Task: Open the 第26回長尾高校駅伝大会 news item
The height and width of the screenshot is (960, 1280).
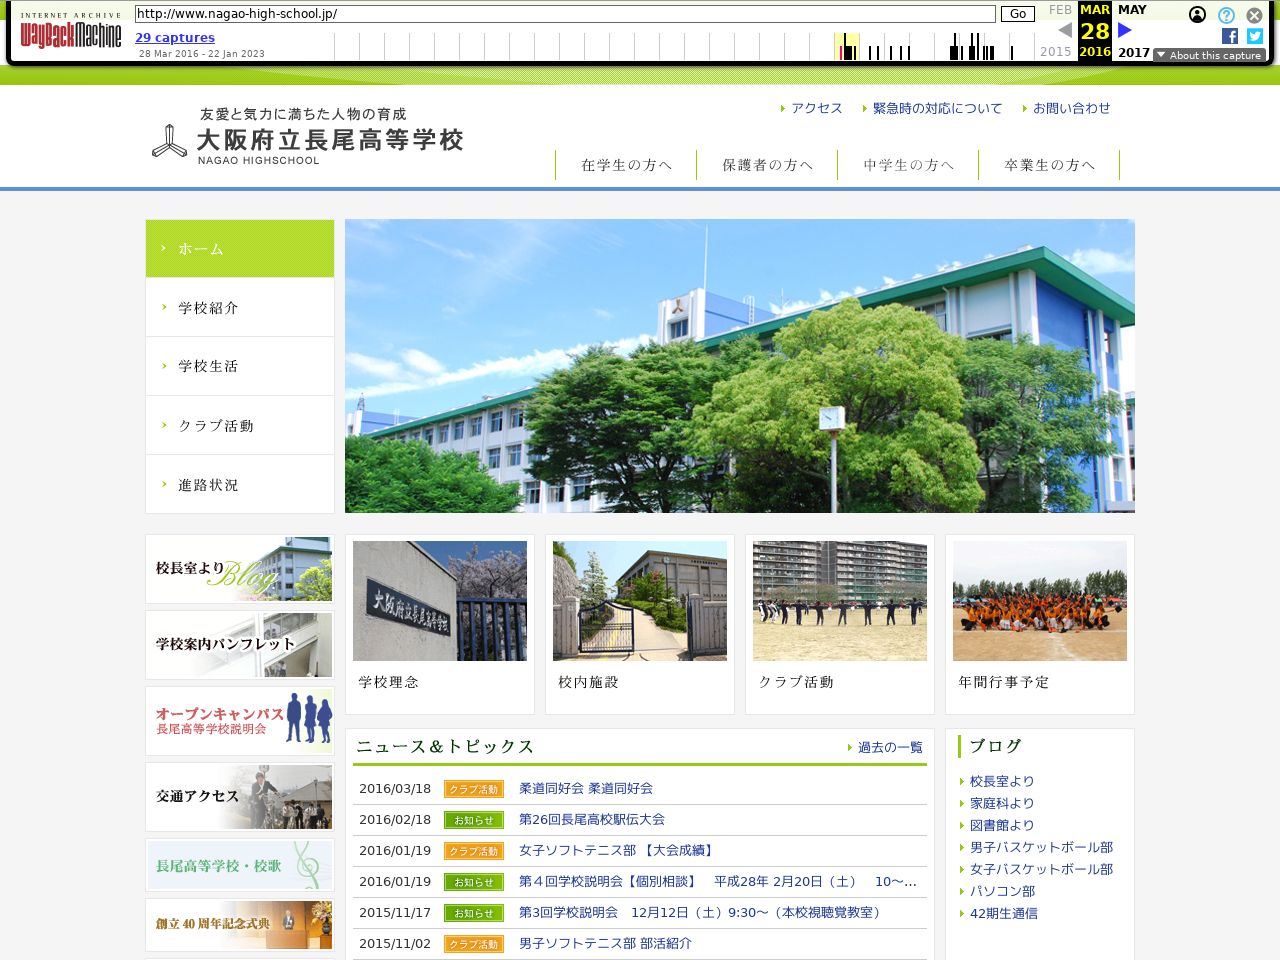Action: tap(591, 819)
